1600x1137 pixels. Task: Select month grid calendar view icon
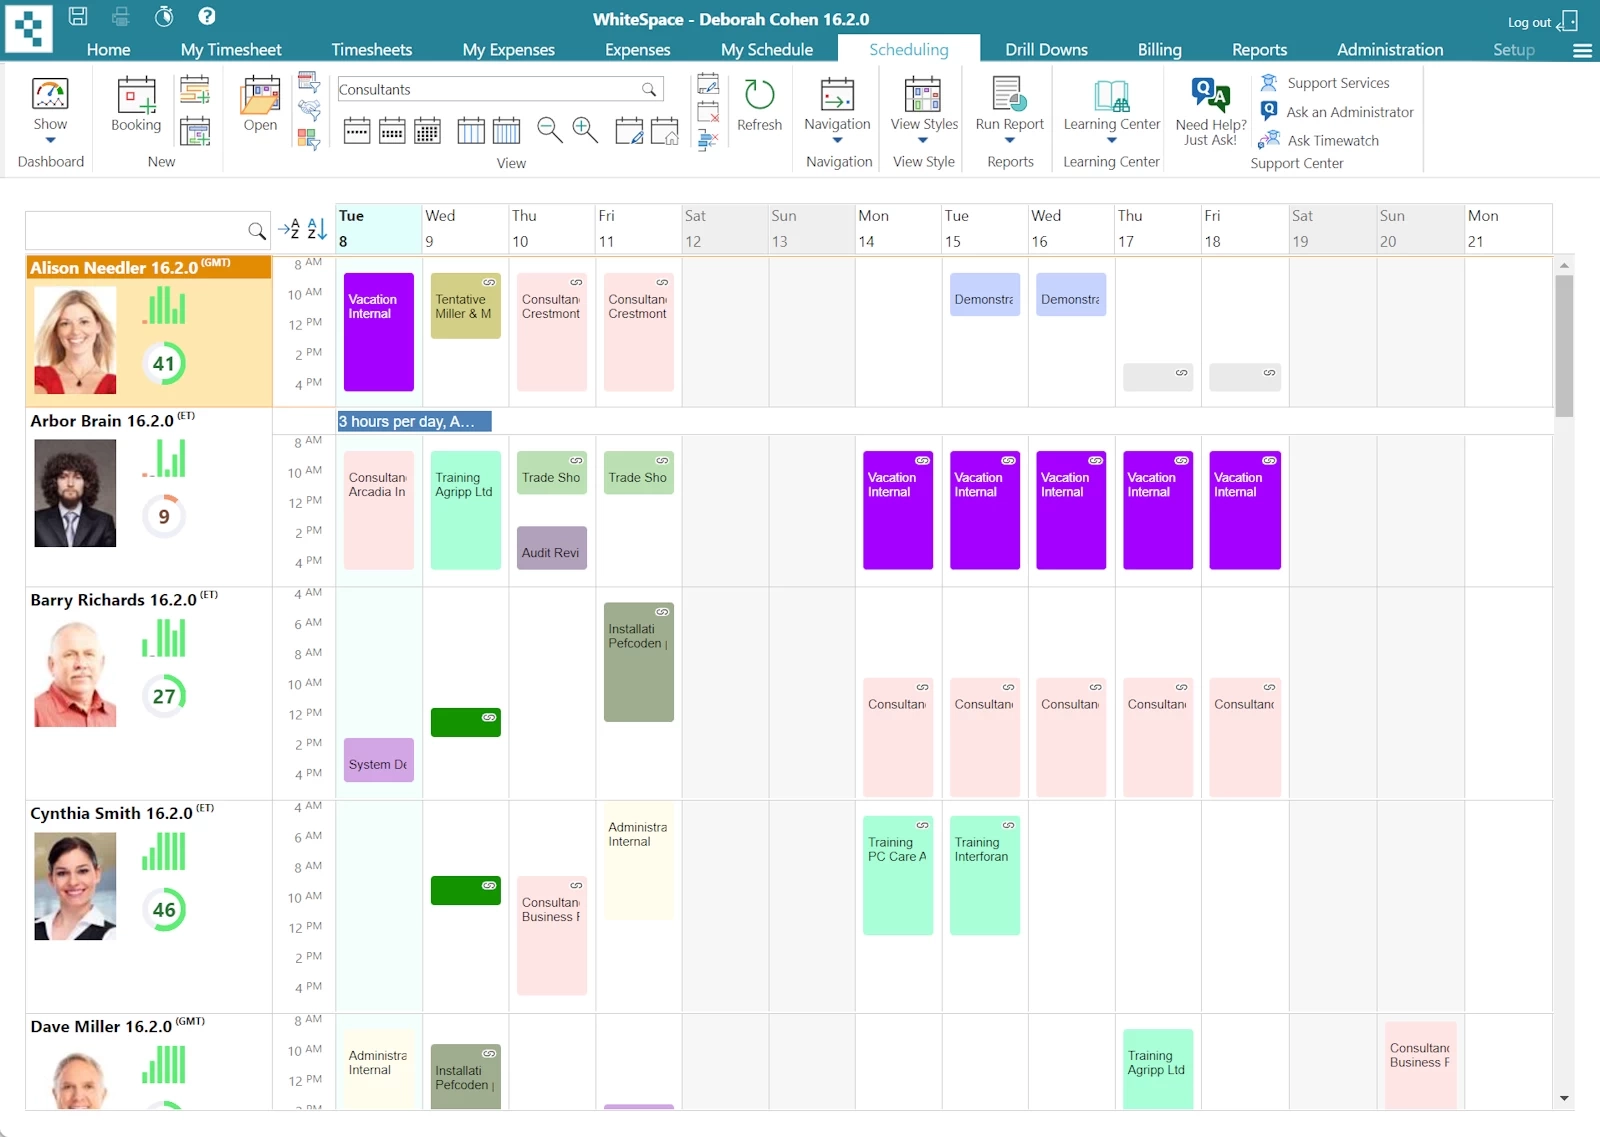coord(427,130)
